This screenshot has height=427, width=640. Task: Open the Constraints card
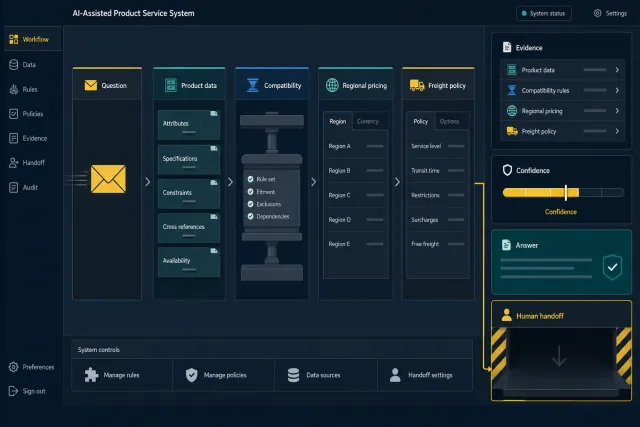tap(189, 193)
